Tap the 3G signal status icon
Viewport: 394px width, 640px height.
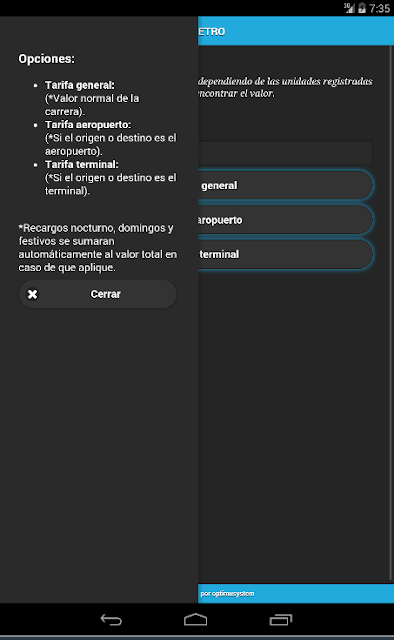pos(349,8)
